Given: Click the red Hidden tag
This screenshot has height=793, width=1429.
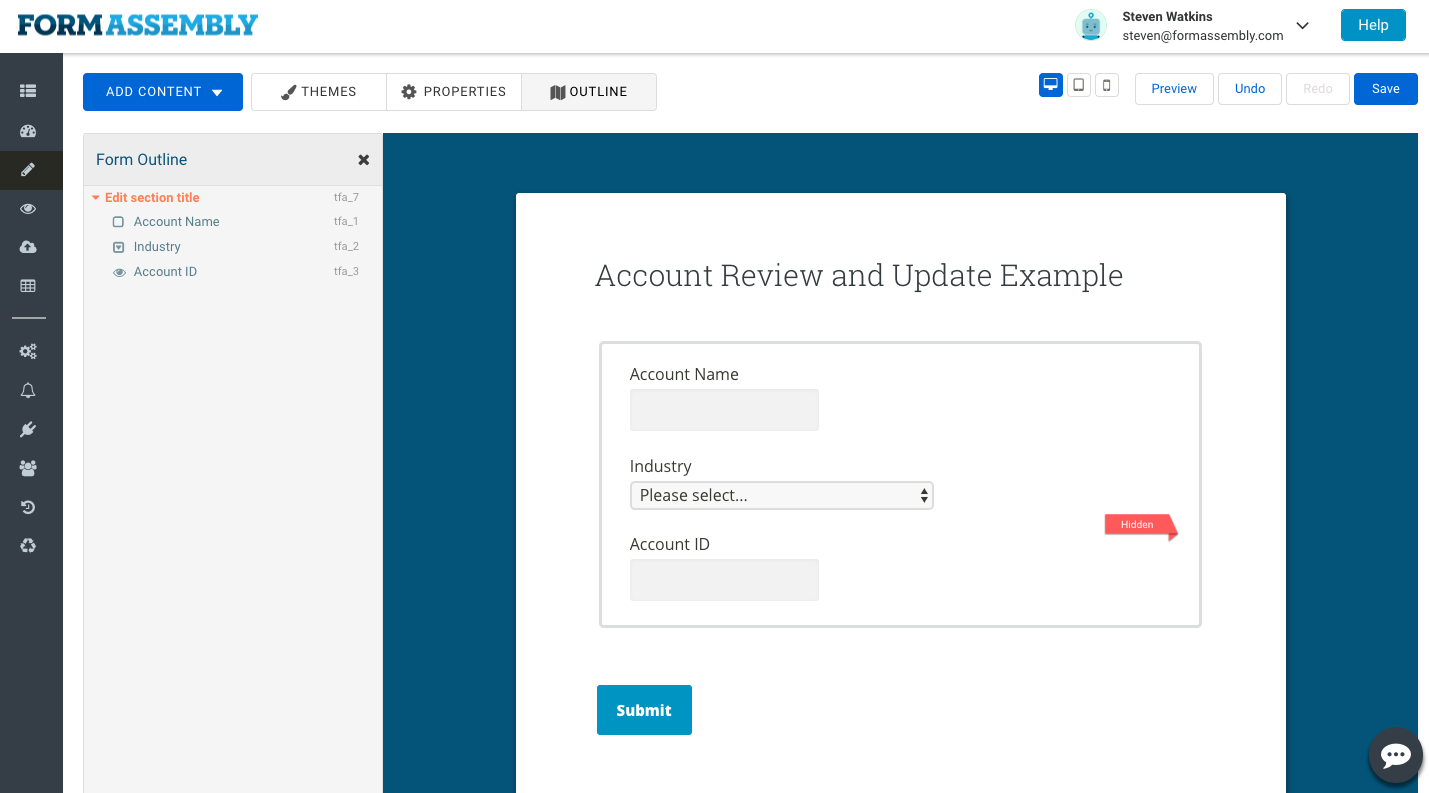Looking at the screenshot, I should [x=1141, y=526].
